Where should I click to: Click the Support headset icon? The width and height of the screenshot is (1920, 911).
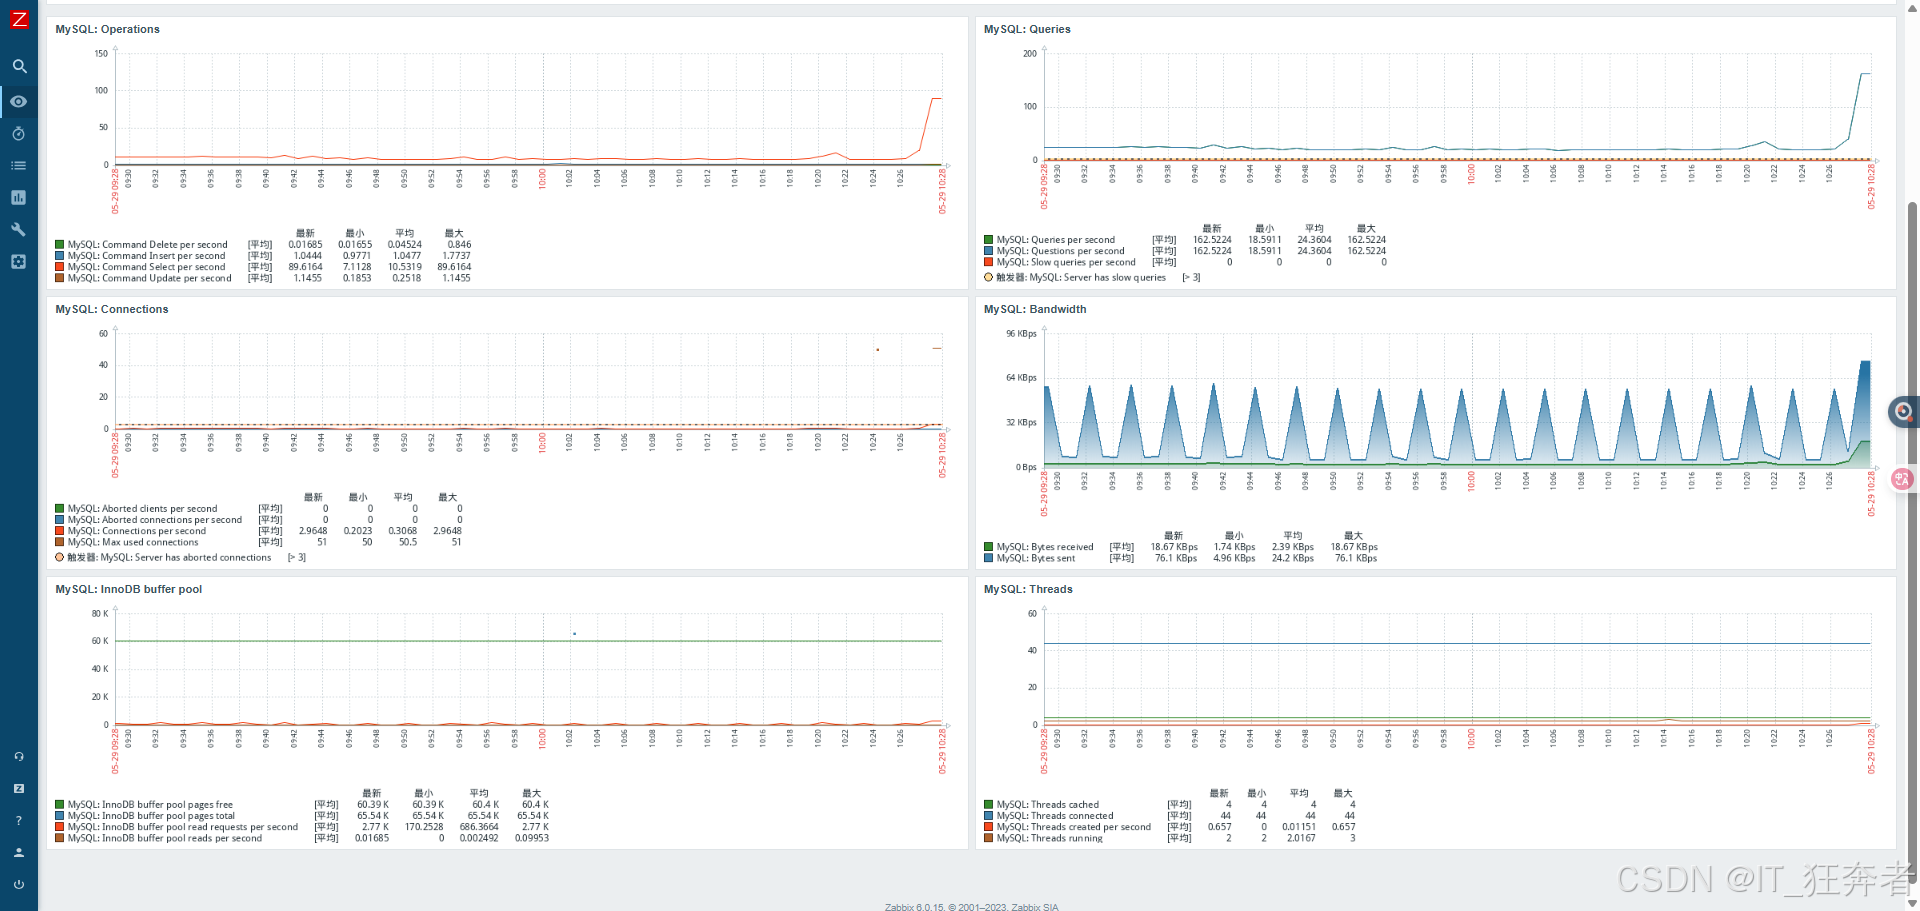point(19,757)
